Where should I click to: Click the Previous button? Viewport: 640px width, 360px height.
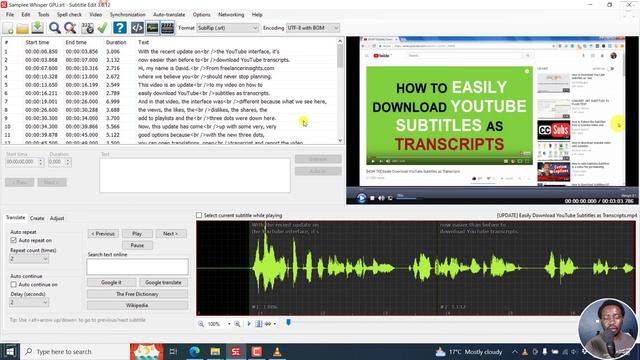pos(103,233)
